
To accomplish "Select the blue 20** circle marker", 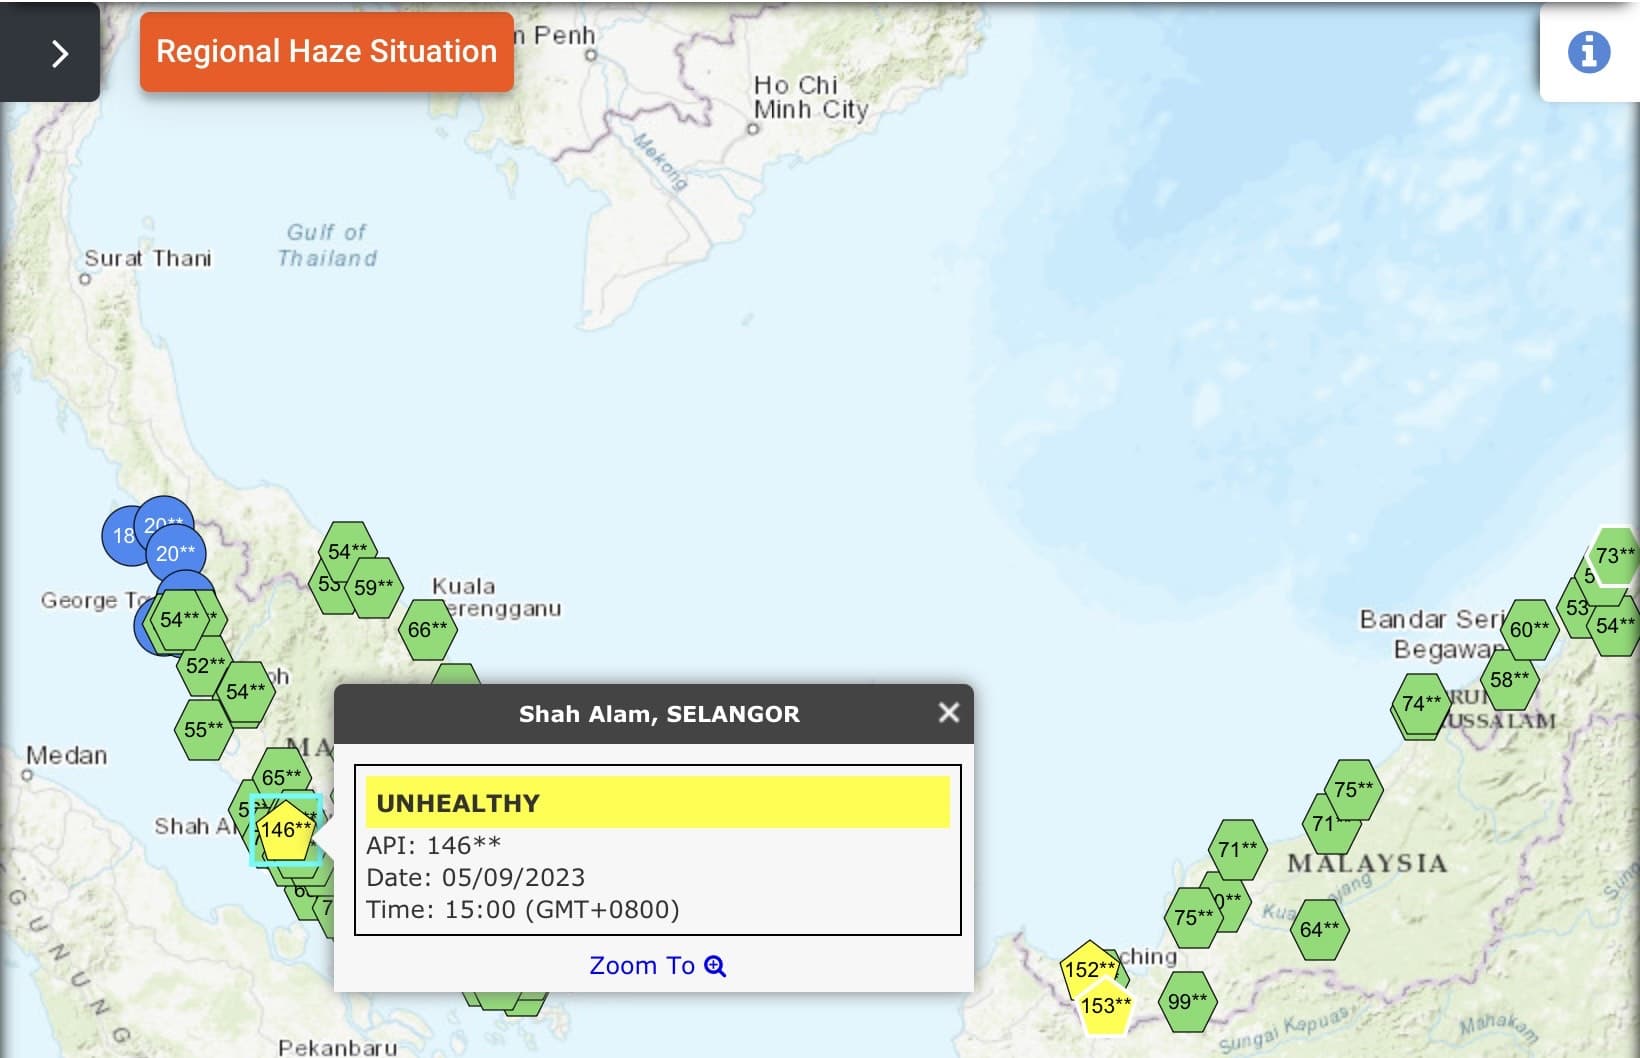I will coord(176,553).
